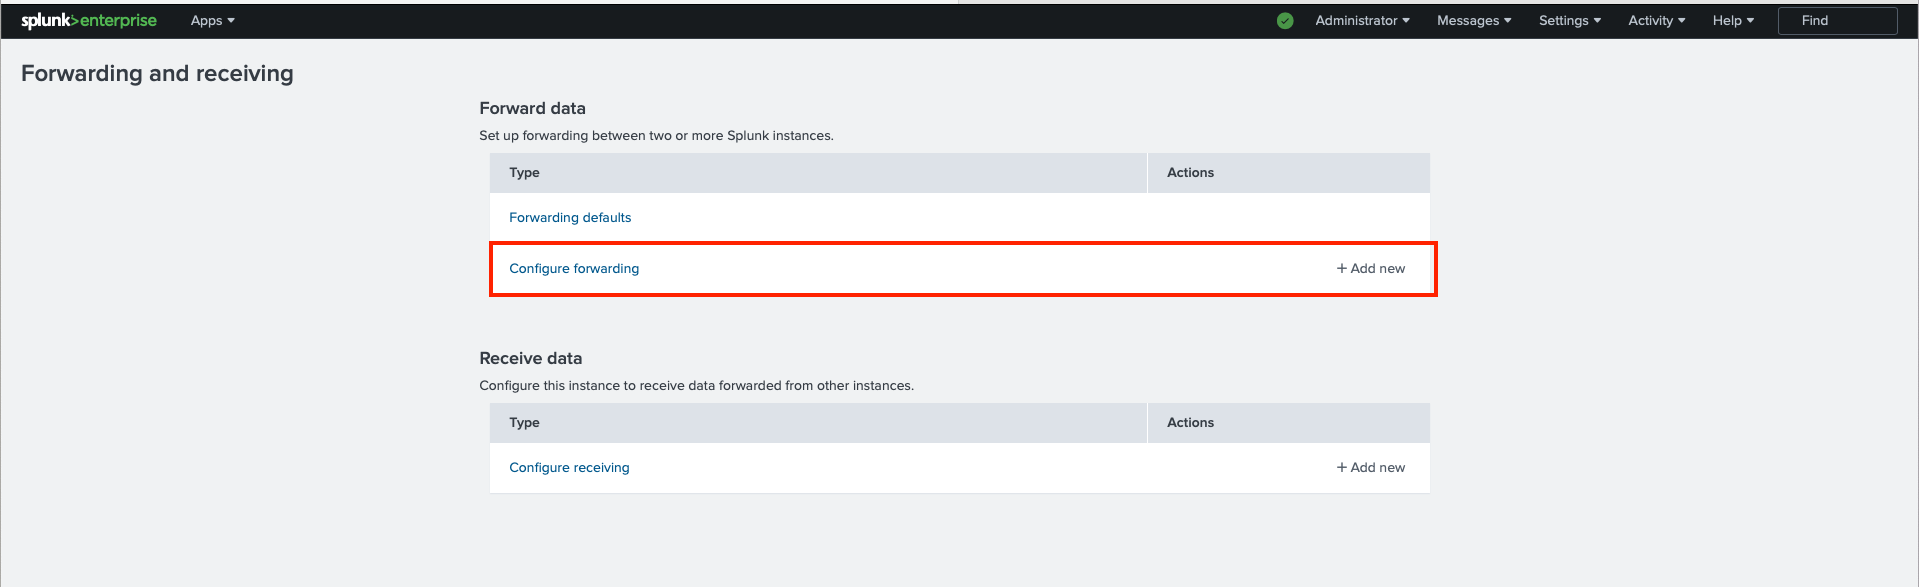Click the Forward data heading
1919x587 pixels.
click(x=532, y=108)
